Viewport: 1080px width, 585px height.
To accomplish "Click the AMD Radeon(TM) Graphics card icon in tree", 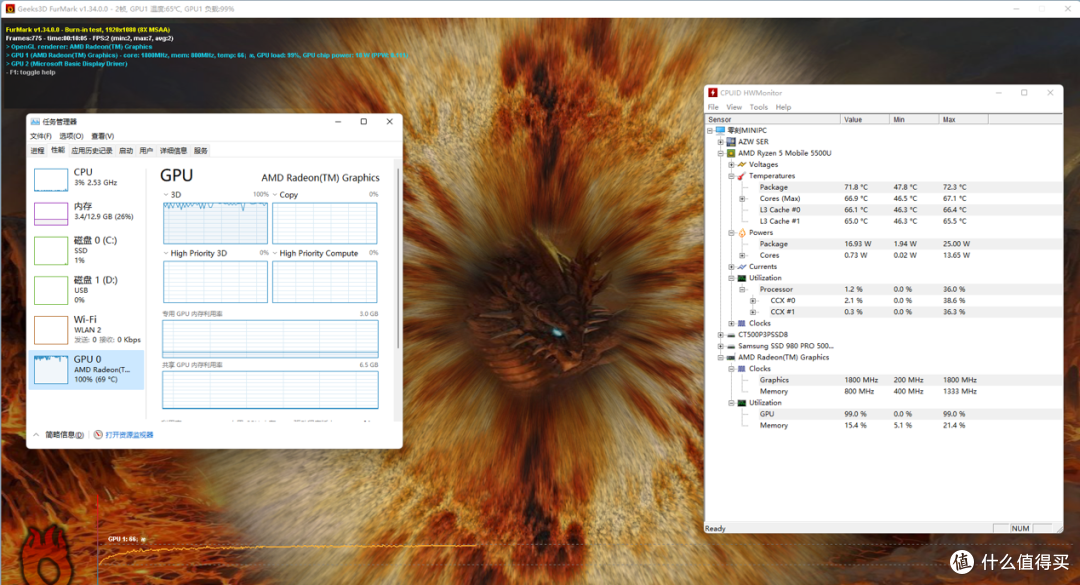I will point(731,358).
